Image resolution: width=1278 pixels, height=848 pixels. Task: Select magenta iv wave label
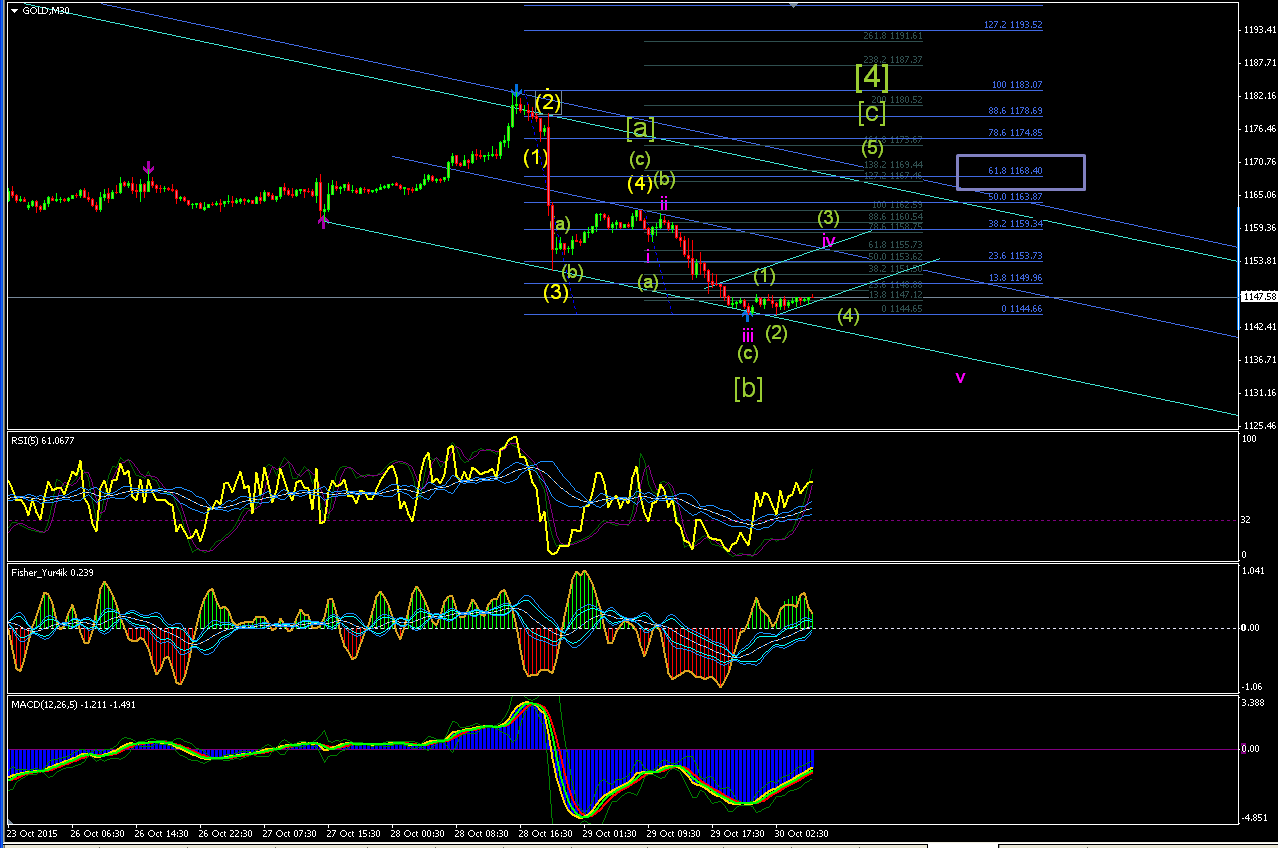click(x=828, y=240)
